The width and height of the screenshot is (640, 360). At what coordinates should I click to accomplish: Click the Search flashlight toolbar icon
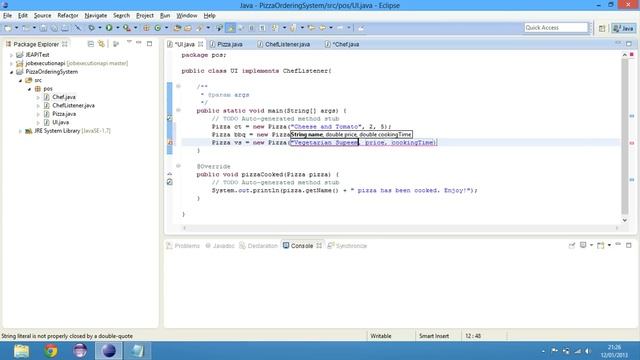point(199,28)
